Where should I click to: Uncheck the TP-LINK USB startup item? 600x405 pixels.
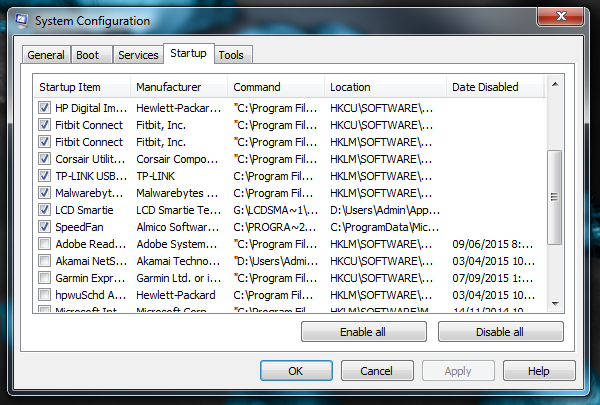(44, 176)
